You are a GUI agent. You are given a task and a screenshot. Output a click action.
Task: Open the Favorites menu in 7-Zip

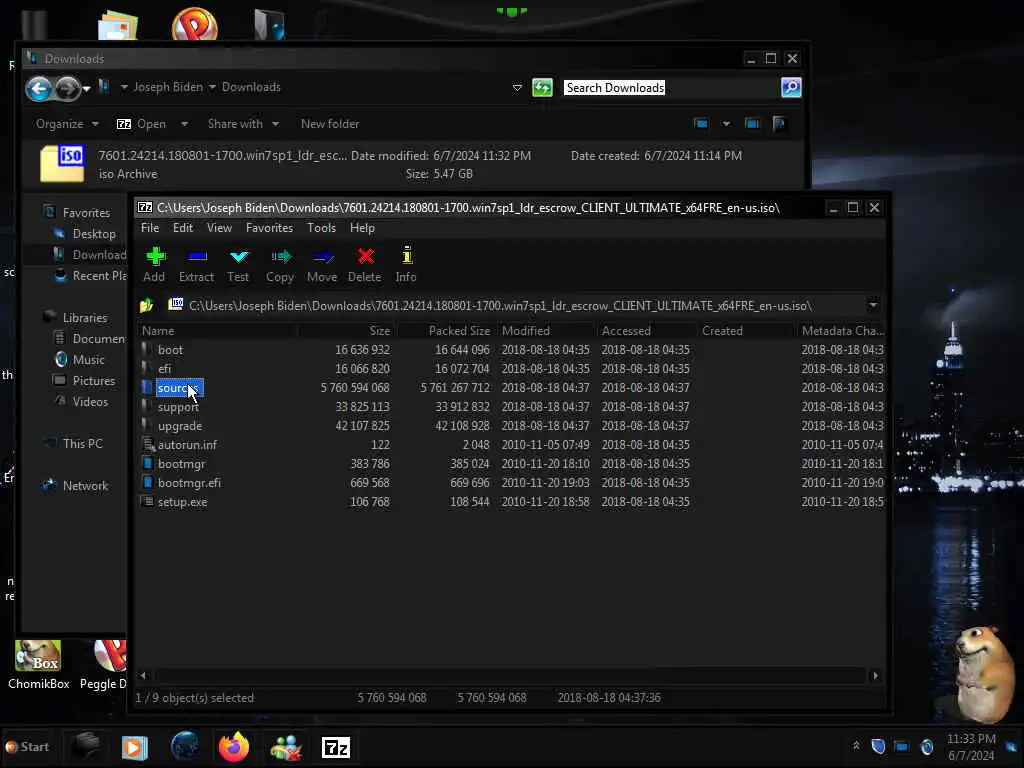[269, 228]
